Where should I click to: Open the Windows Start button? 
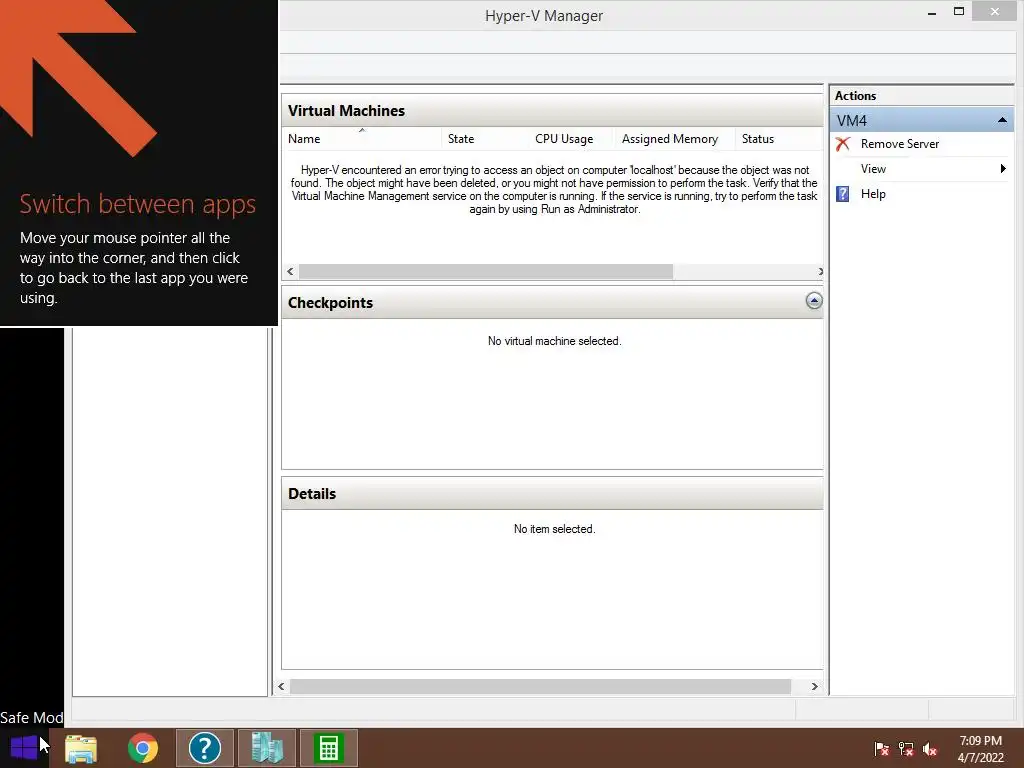pyautogui.click(x=24, y=748)
